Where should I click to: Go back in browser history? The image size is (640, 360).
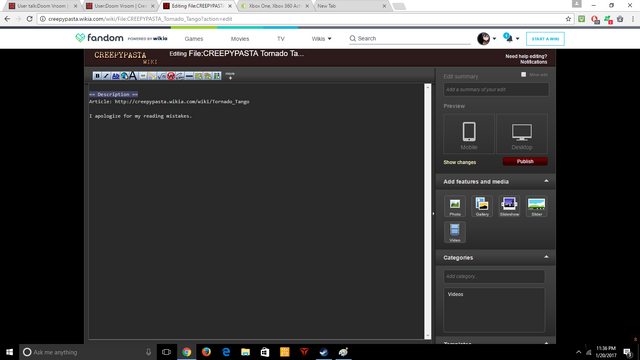coord(7,19)
